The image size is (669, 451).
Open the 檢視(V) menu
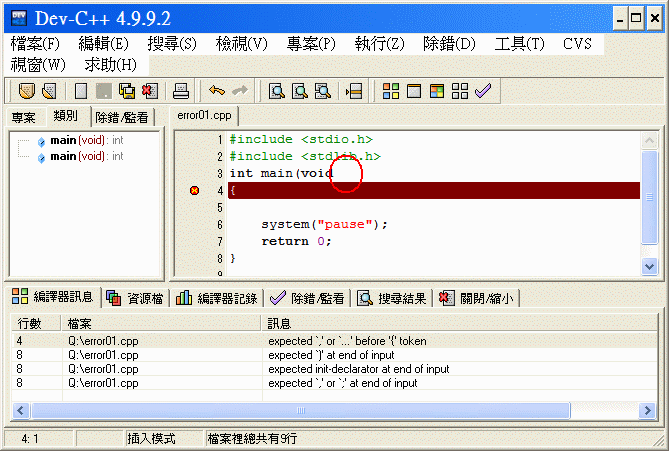(241, 44)
